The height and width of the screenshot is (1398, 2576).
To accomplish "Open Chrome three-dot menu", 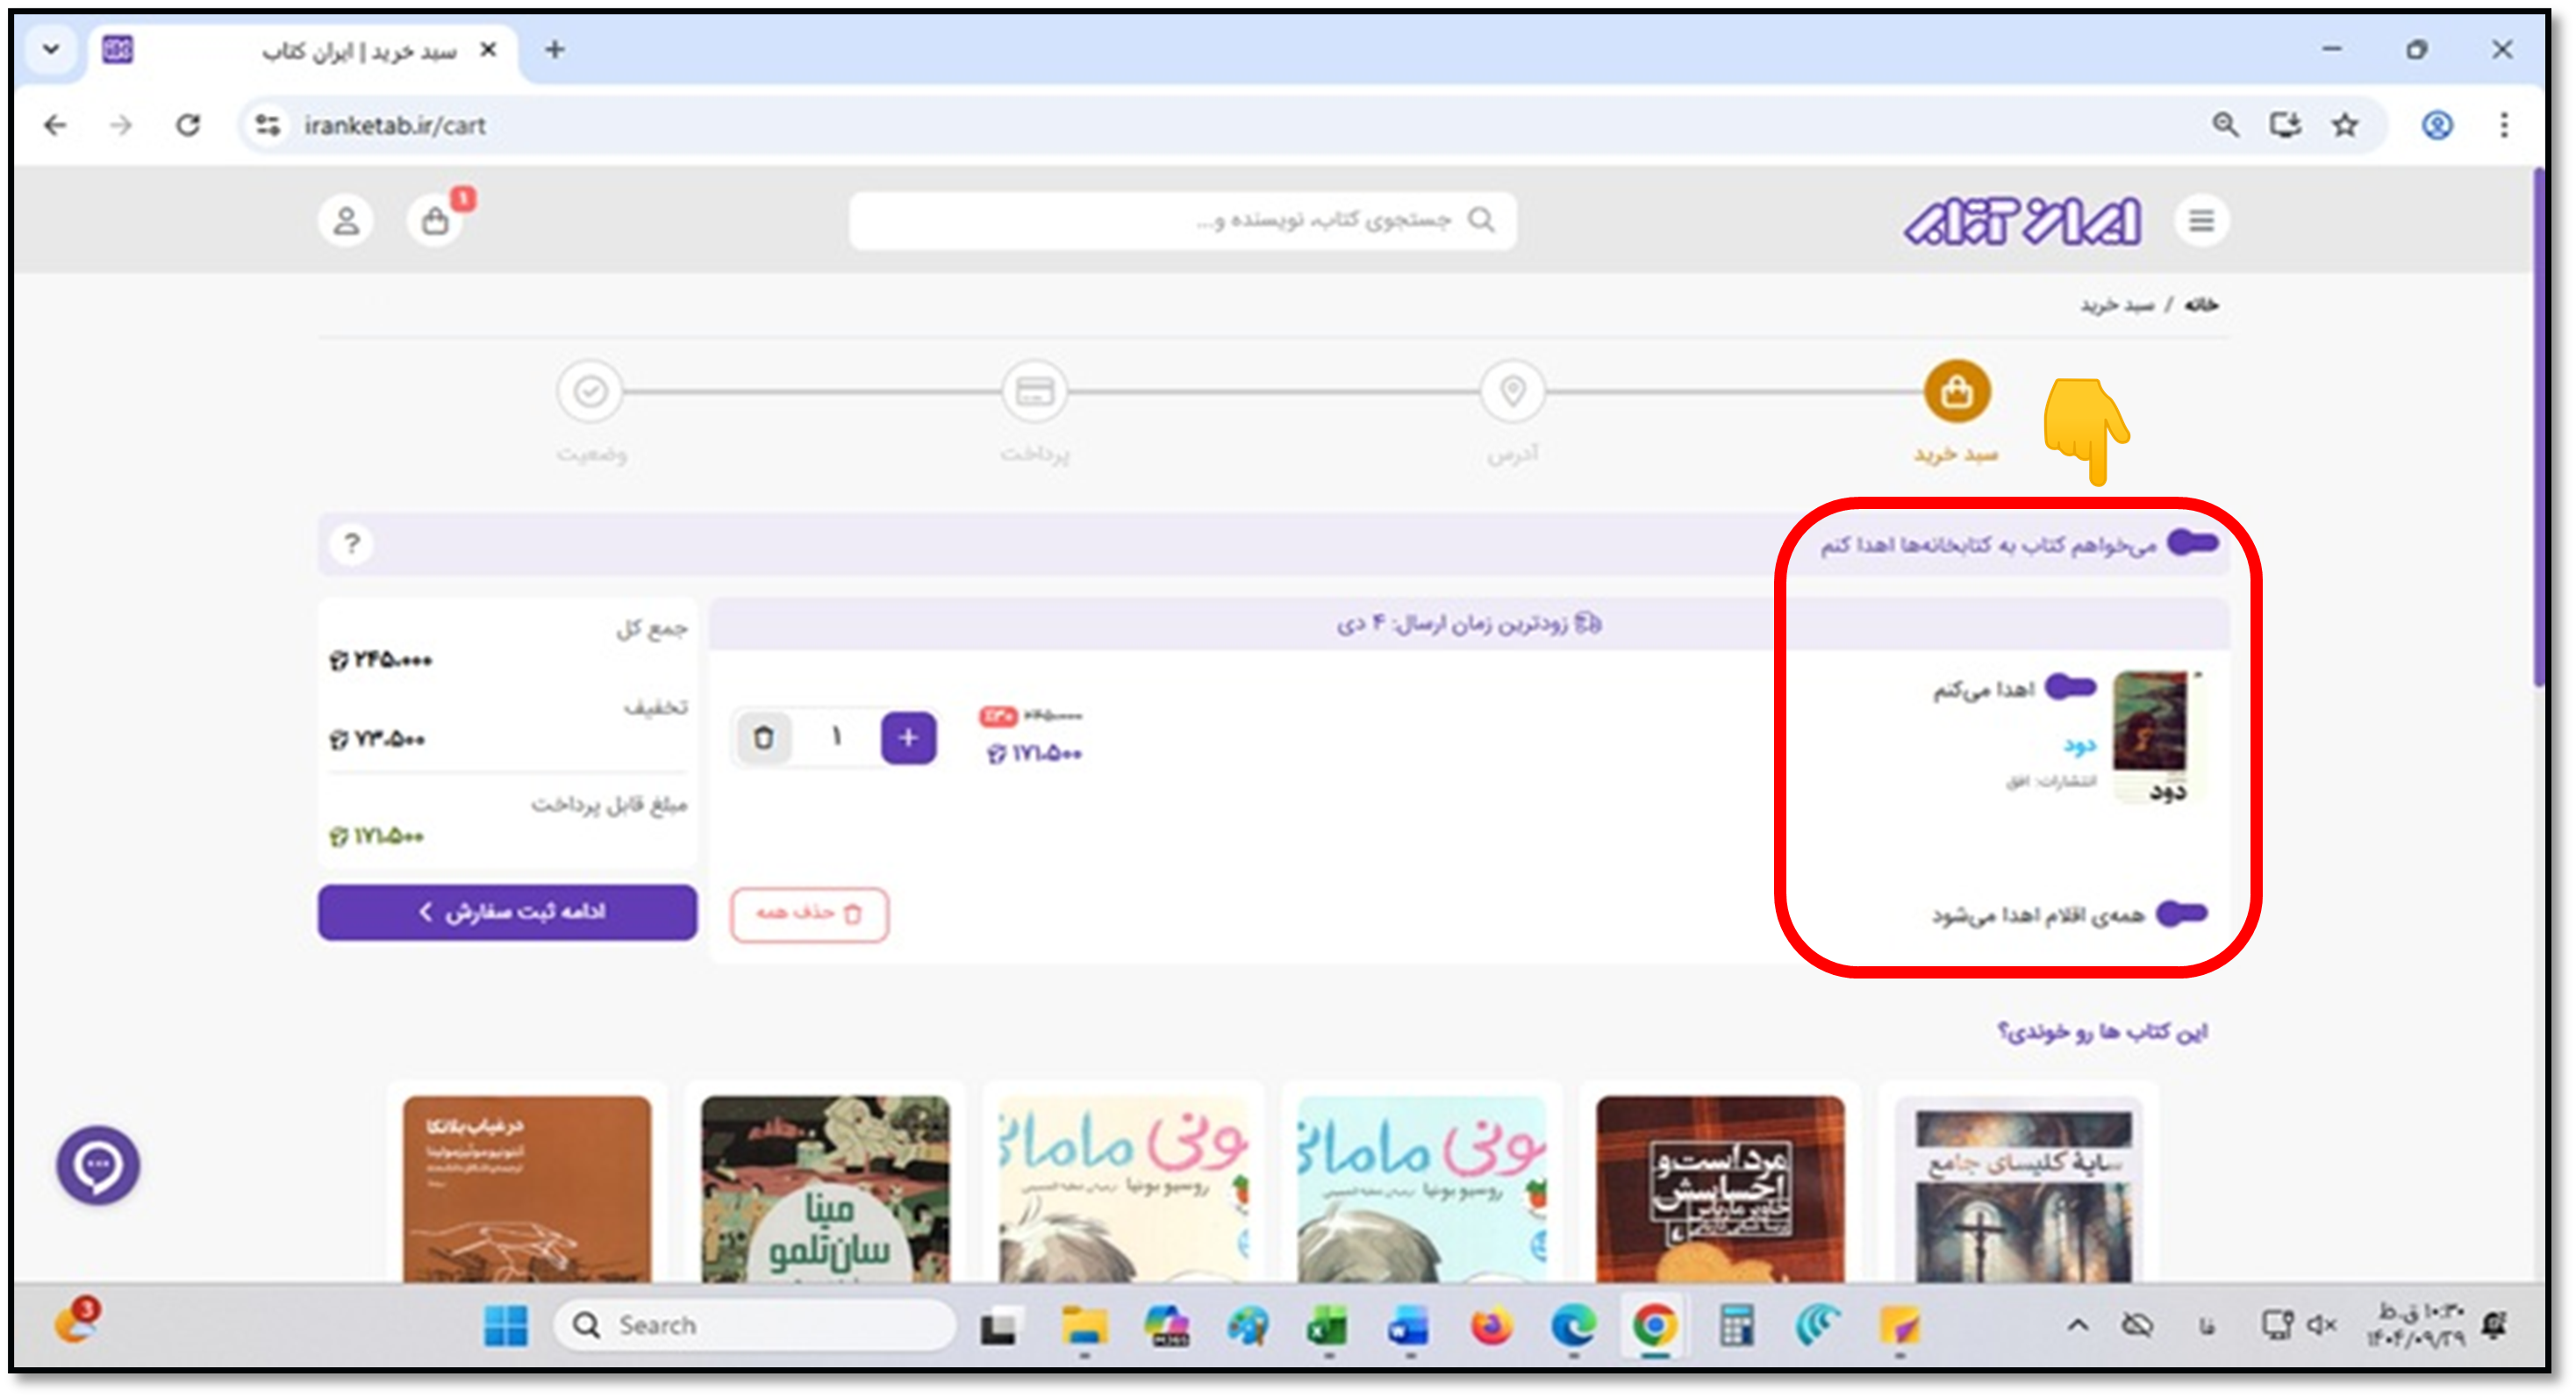I will [x=2504, y=125].
